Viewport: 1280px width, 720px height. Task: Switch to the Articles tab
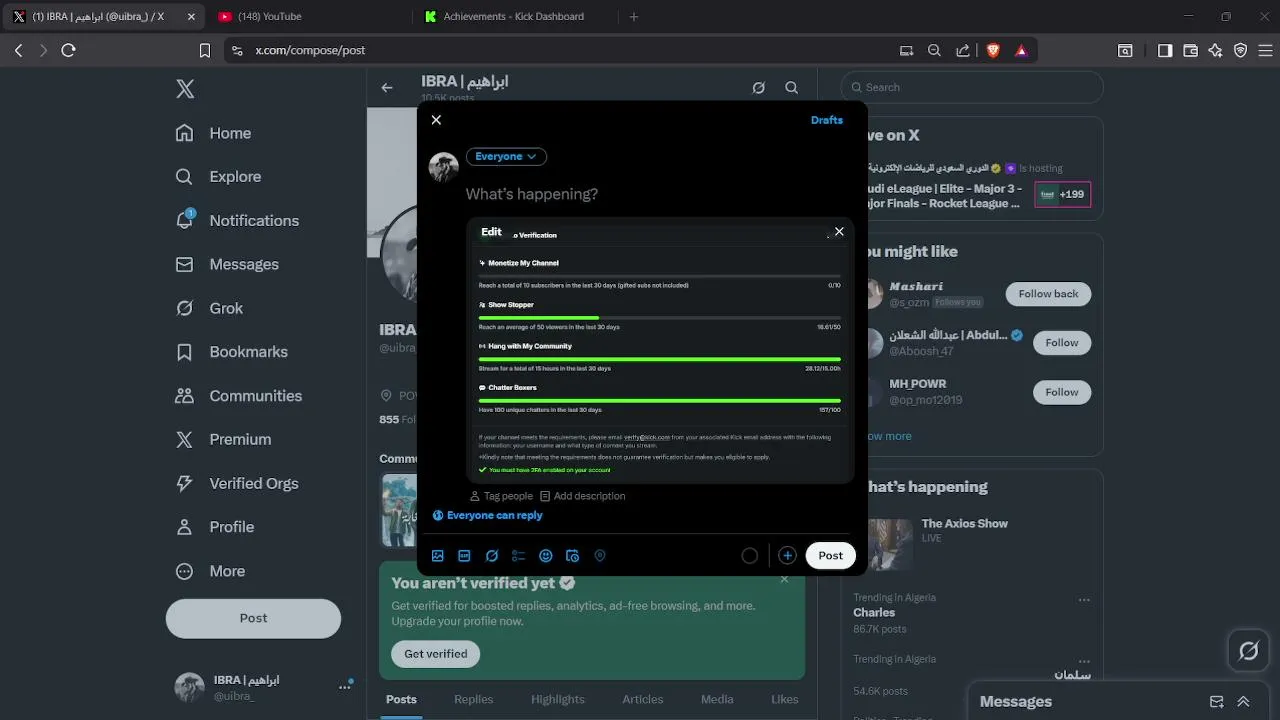643,699
